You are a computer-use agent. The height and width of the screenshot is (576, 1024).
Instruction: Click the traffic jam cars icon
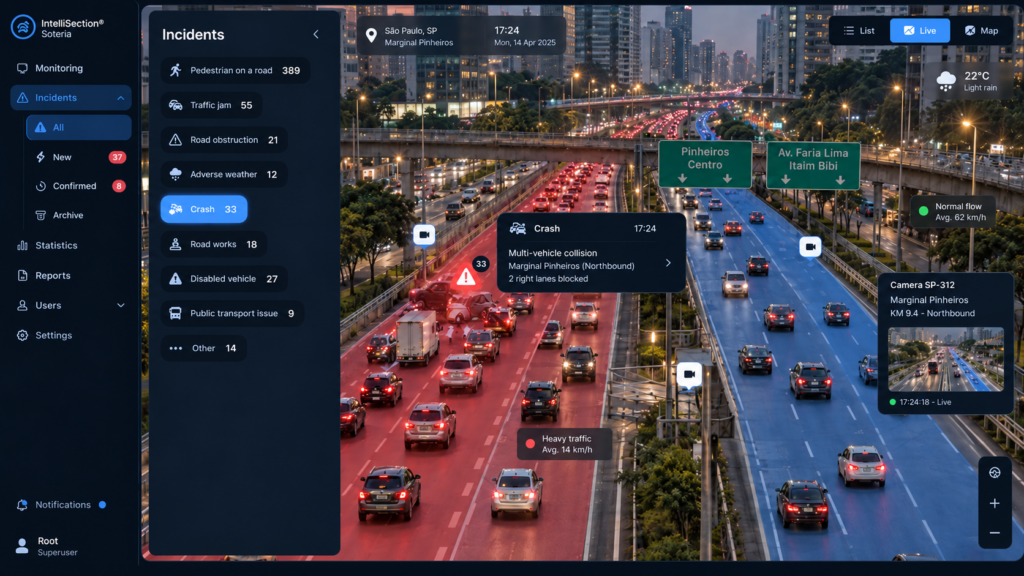[x=176, y=105]
